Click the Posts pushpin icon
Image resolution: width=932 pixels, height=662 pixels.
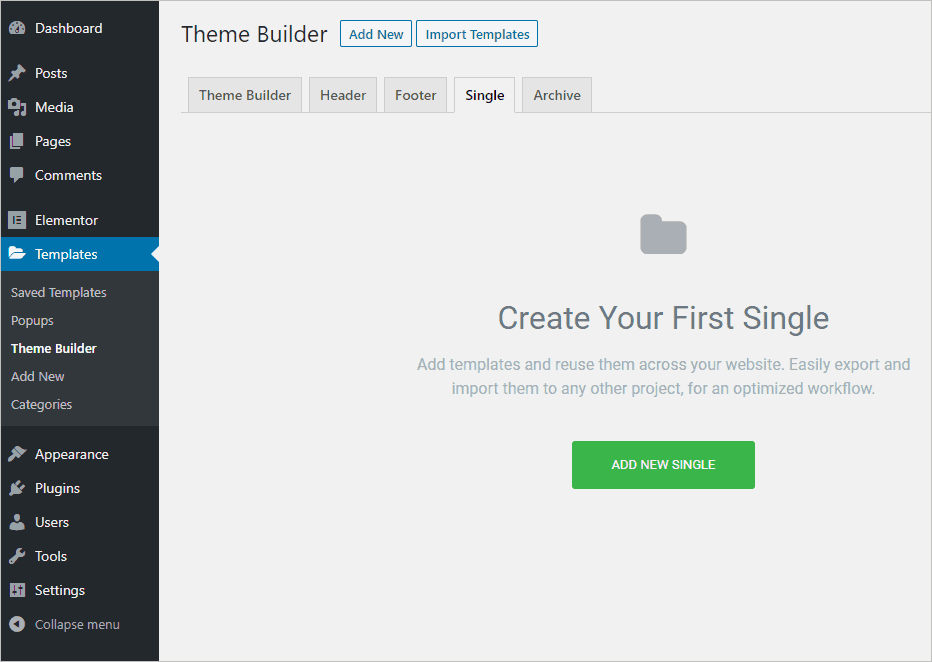(17, 73)
